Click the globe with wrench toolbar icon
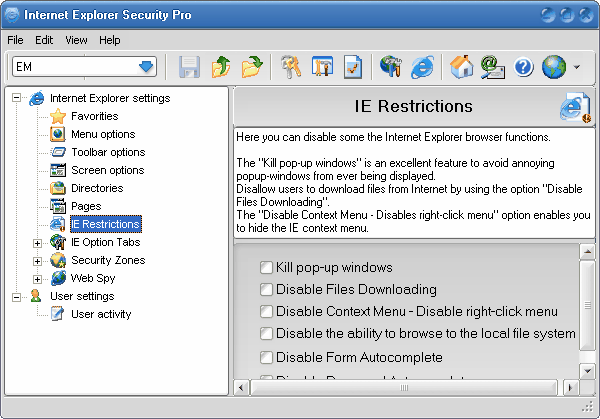 [x=391, y=67]
